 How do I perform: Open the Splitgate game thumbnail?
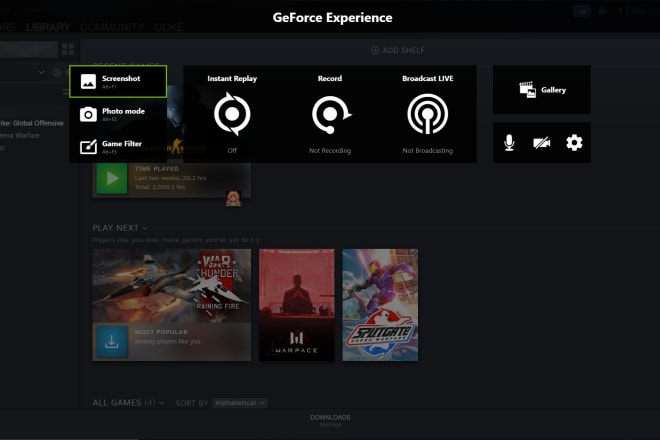380,305
